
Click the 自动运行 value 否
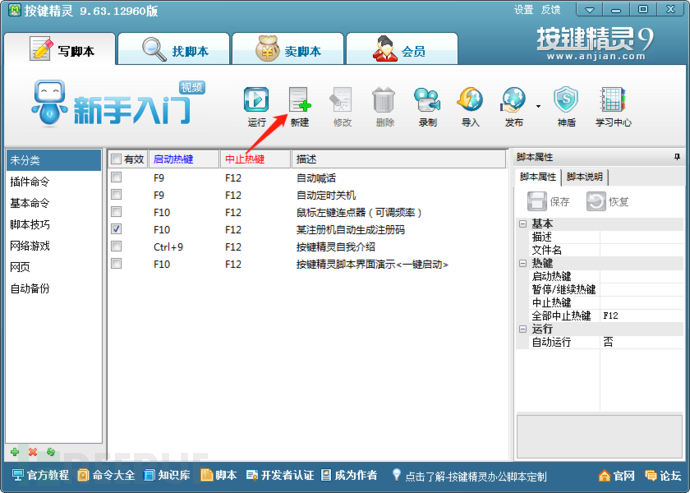click(x=642, y=342)
